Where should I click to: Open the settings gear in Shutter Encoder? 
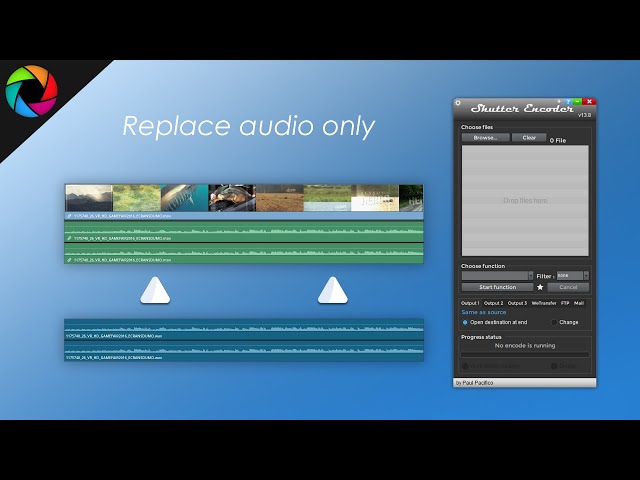point(458,103)
